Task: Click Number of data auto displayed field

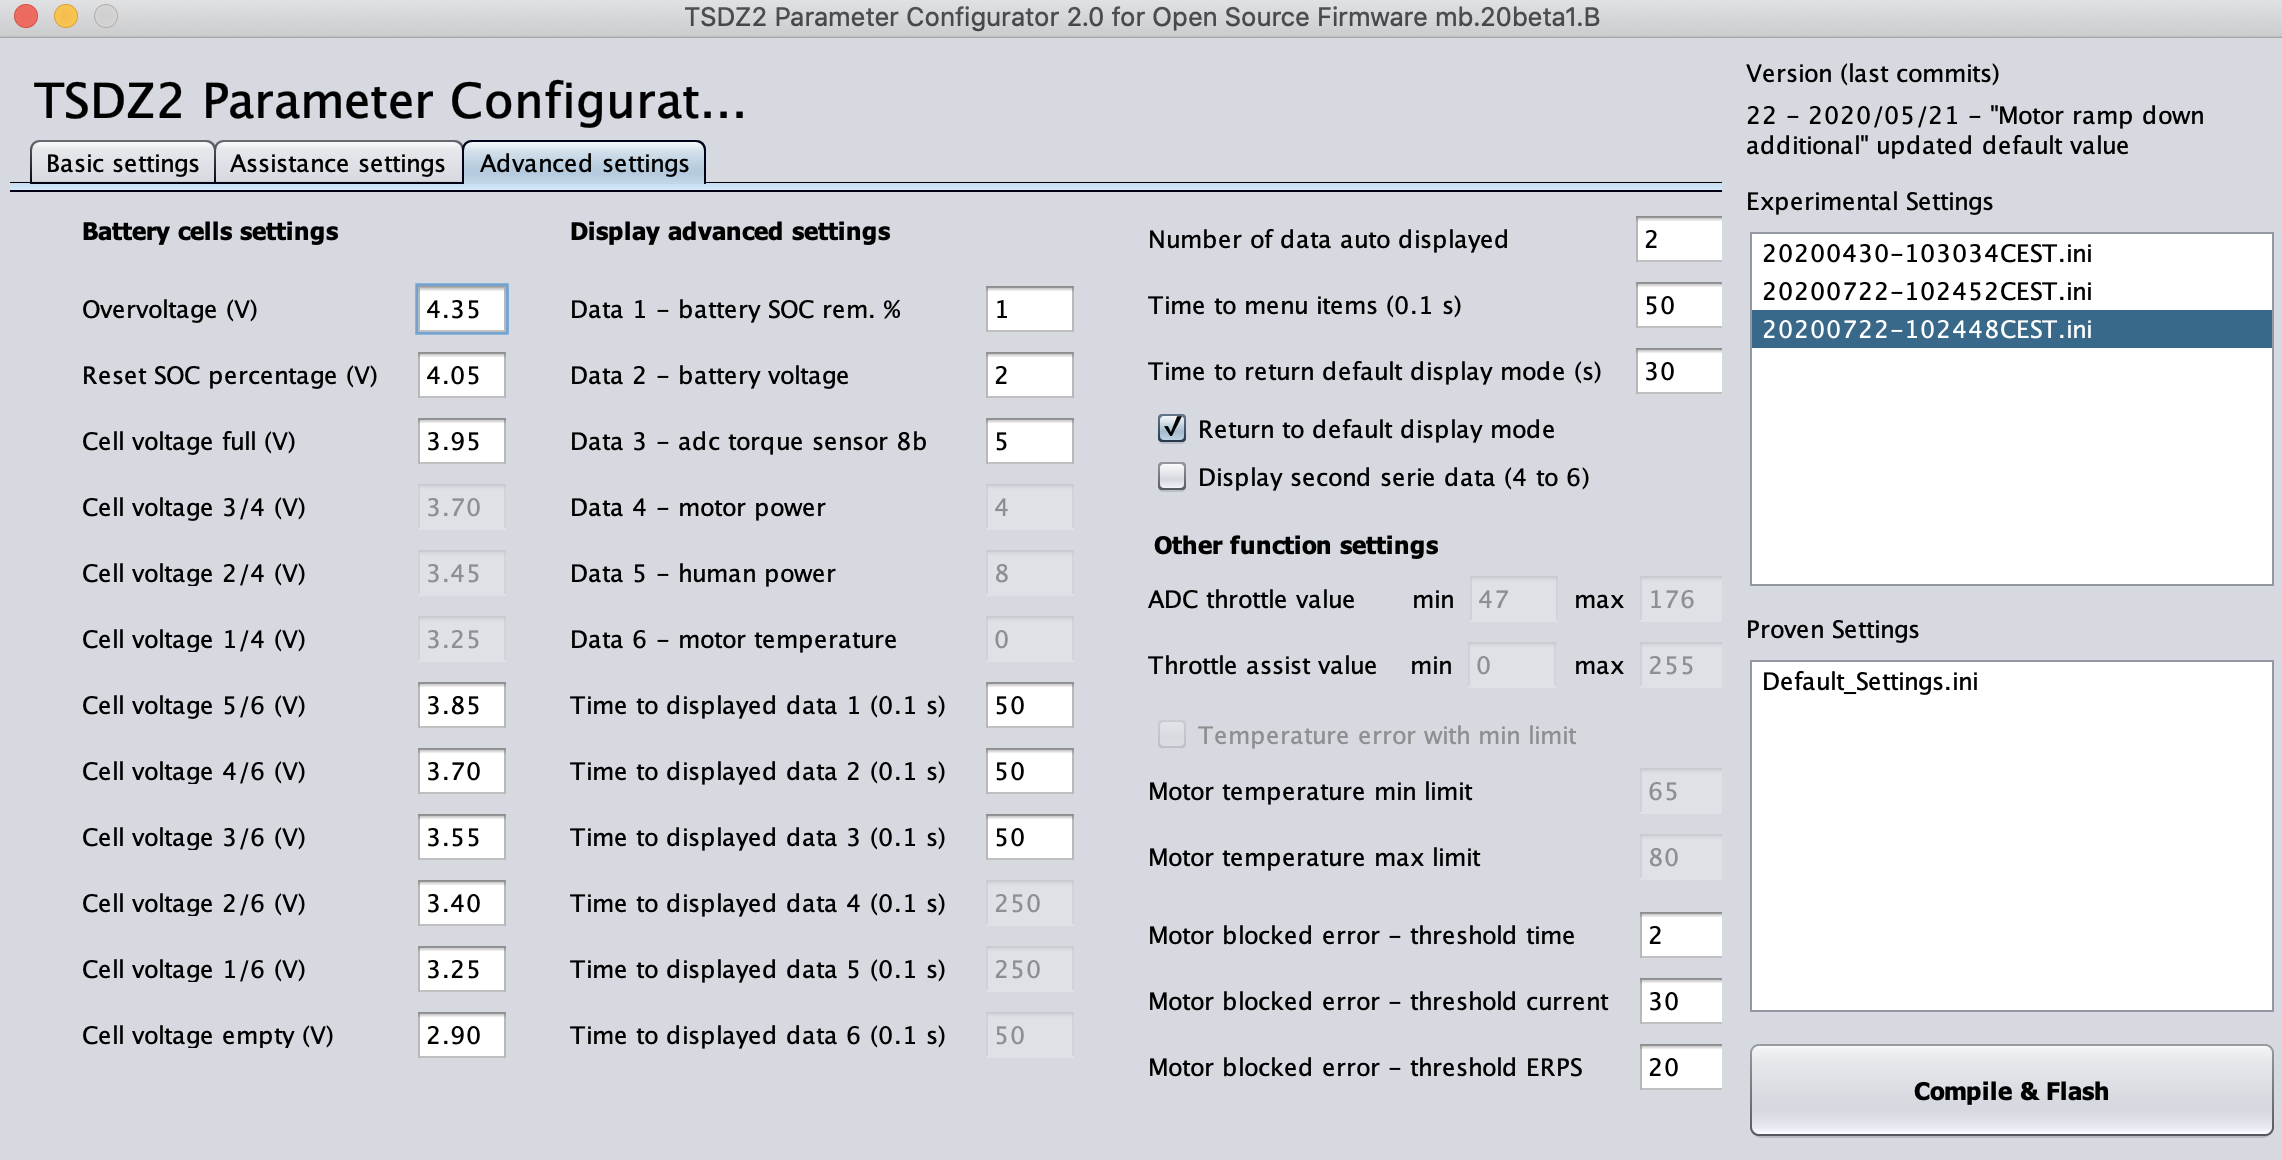Action: (x=1679, y=239)
